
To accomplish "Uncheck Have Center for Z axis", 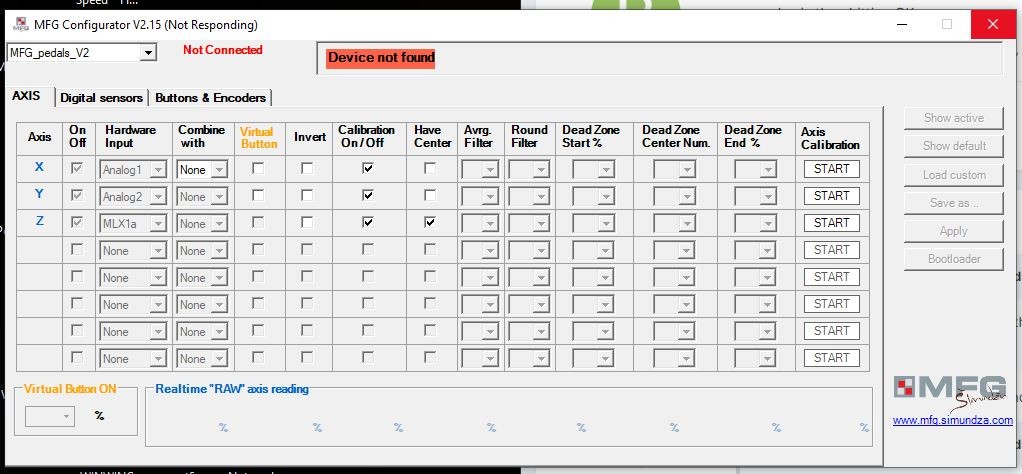I will tap(430, 222).
